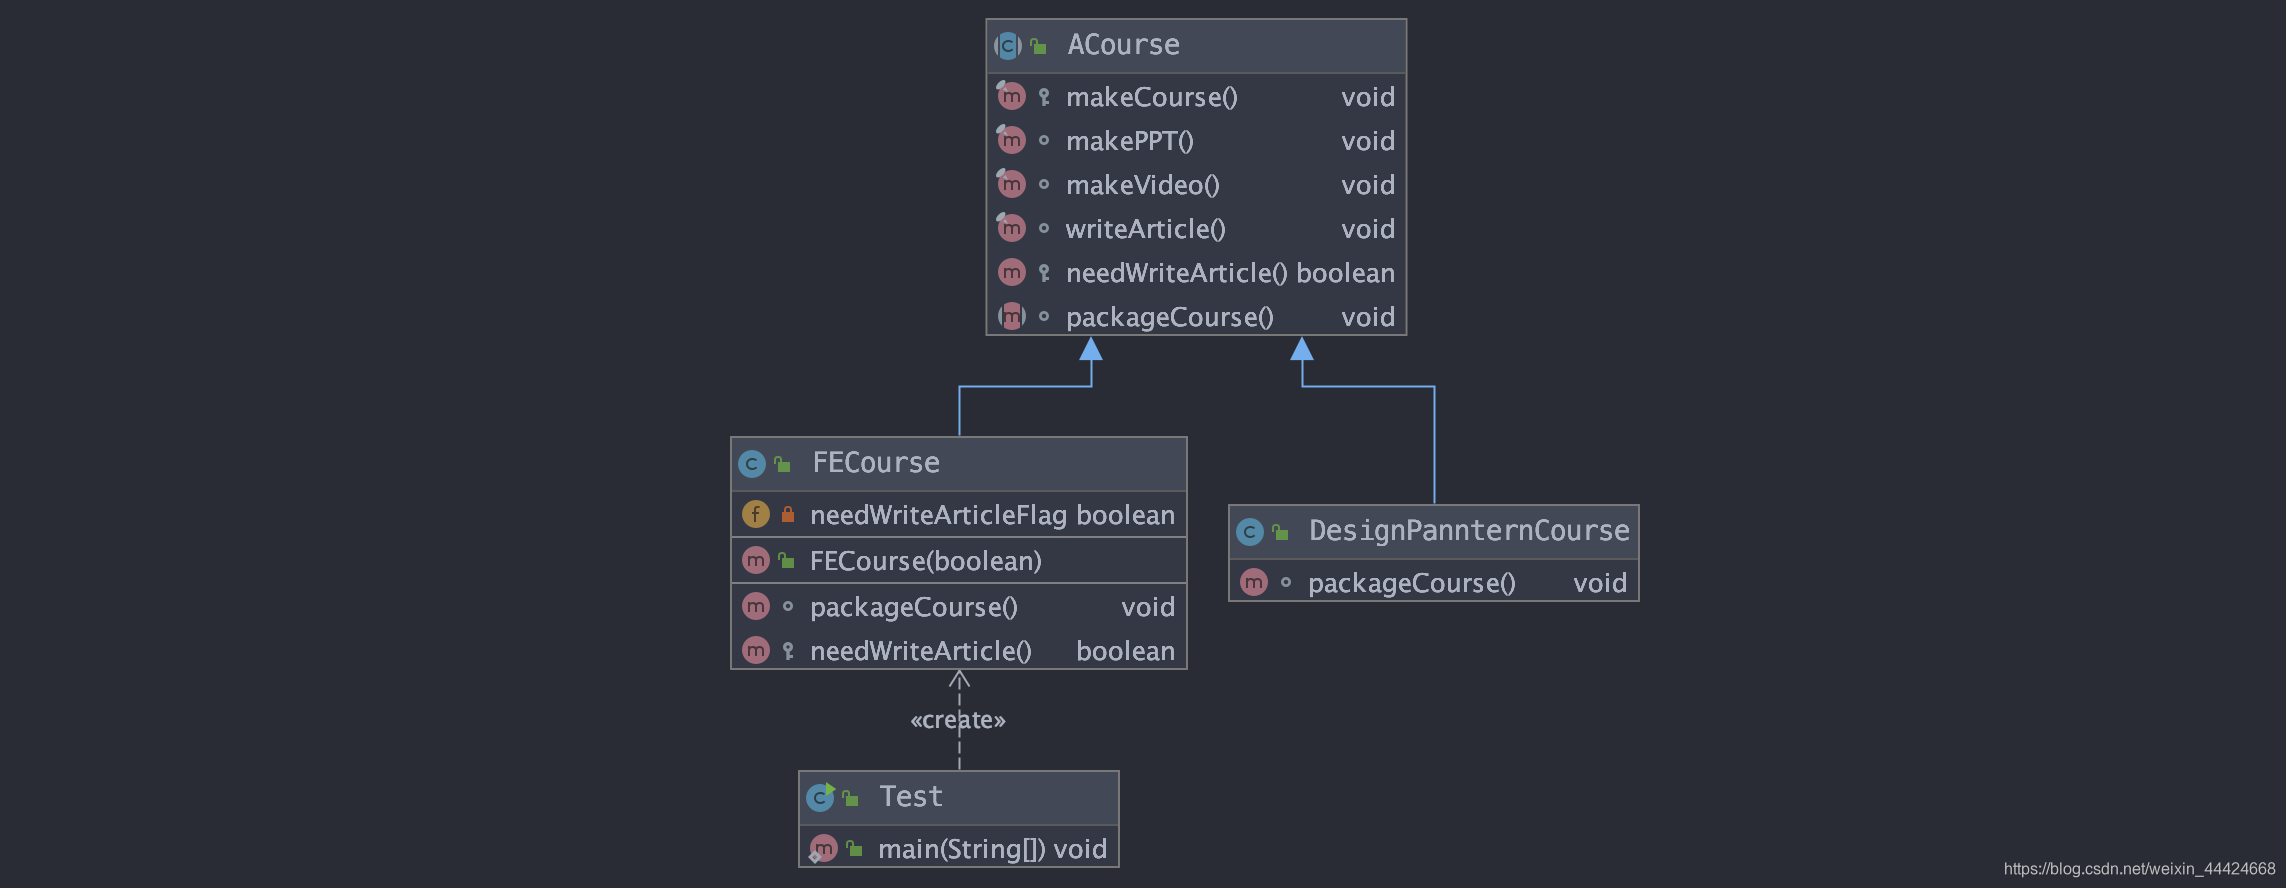This screenshot has width=2286, height=888.
Task: Click the protected key icon beside ACourse needWriteArticle()
Action: pos(1044,273)
